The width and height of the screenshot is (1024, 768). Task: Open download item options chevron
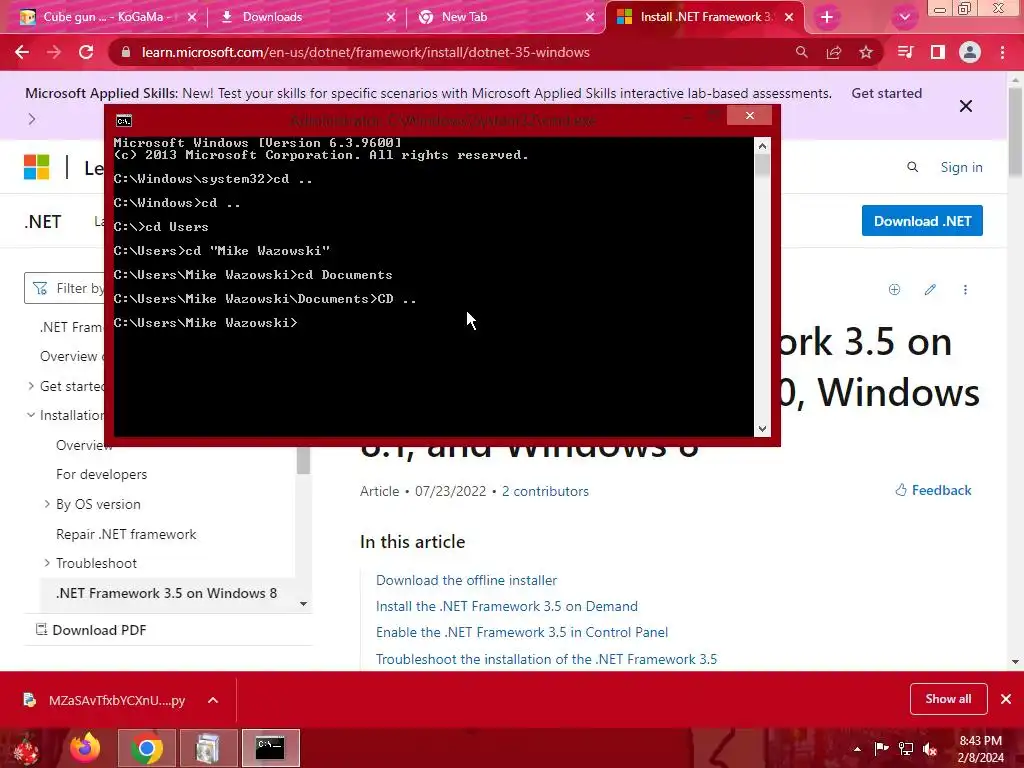[x=213, y=700]
